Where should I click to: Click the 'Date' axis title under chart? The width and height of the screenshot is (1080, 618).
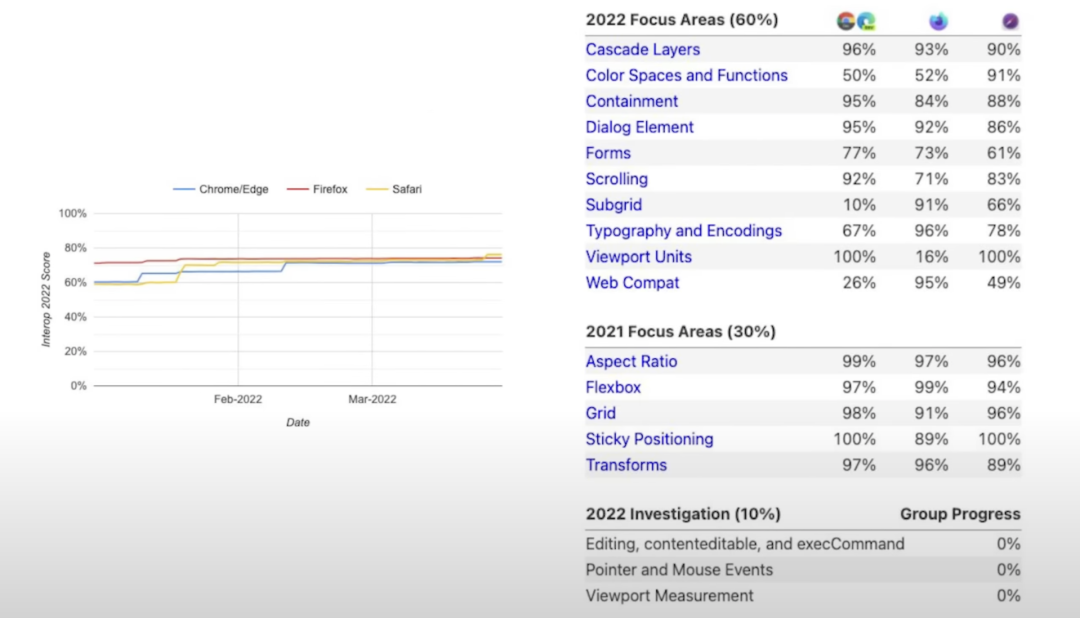coord(298,422)
